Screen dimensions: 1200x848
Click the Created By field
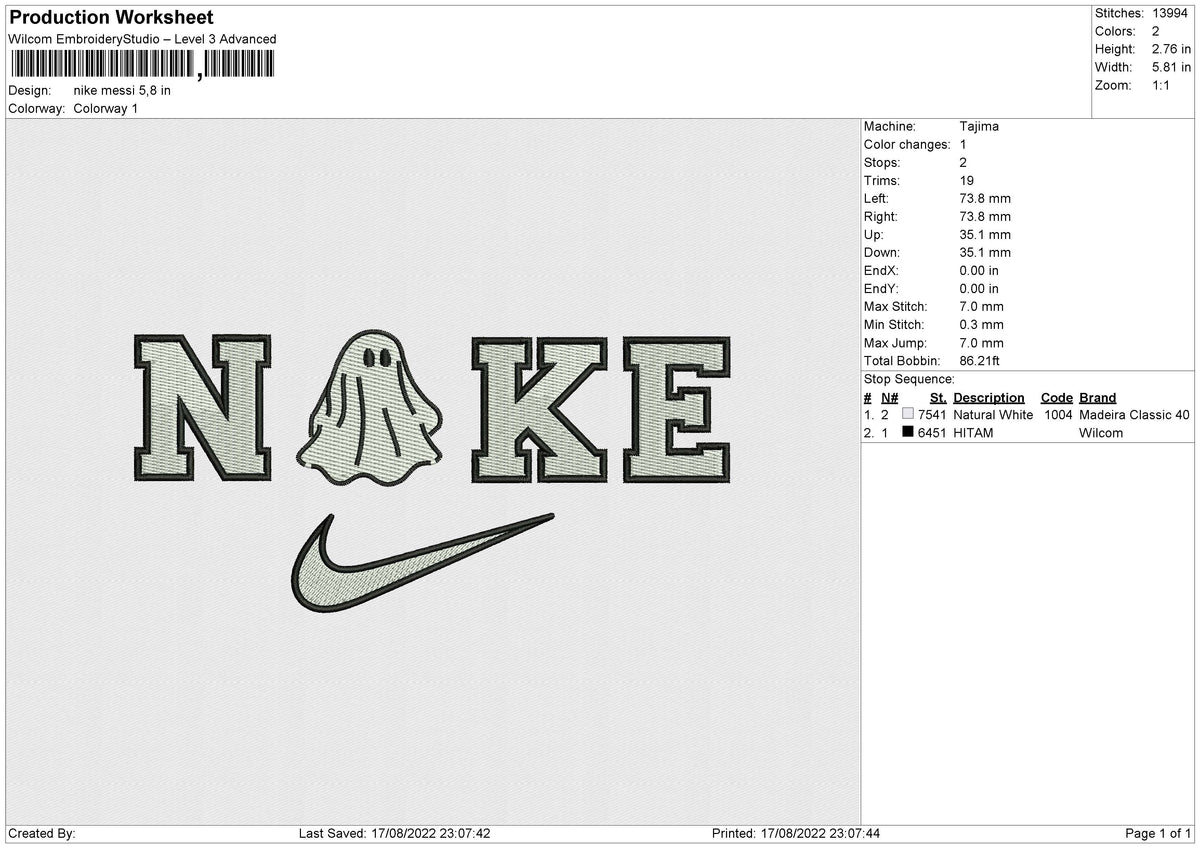pos(40,831)
